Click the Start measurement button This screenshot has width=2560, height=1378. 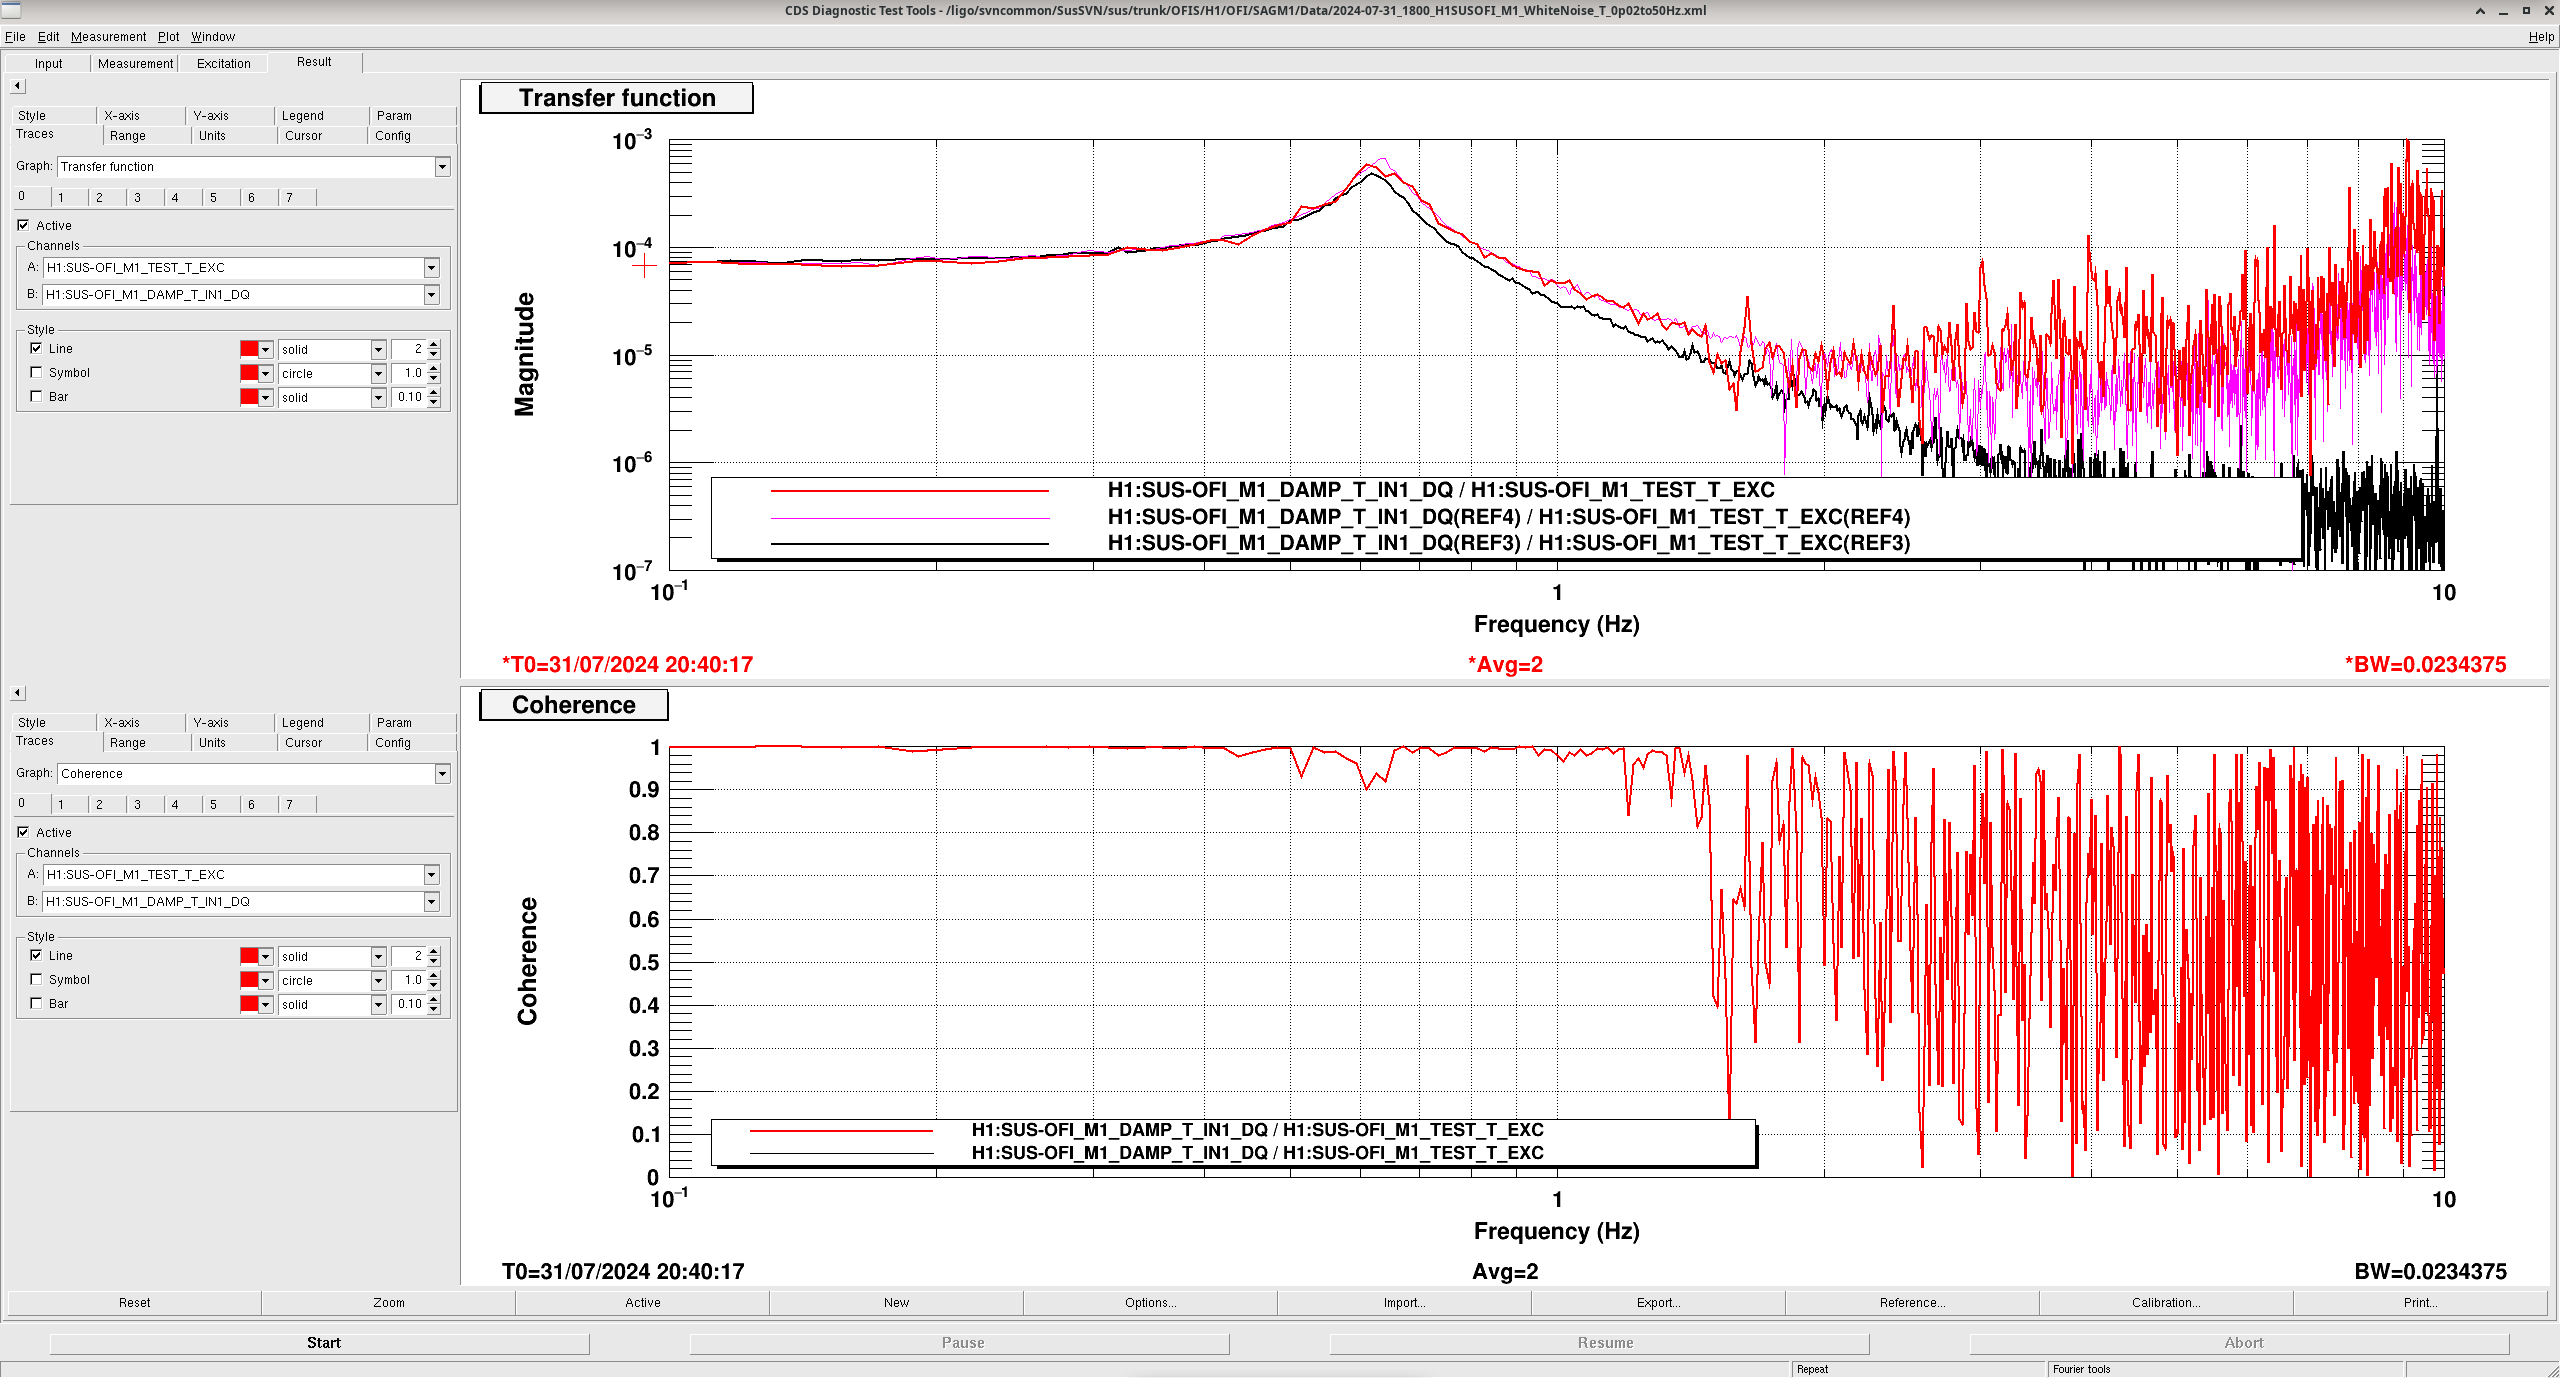[x=320, y=1343]
